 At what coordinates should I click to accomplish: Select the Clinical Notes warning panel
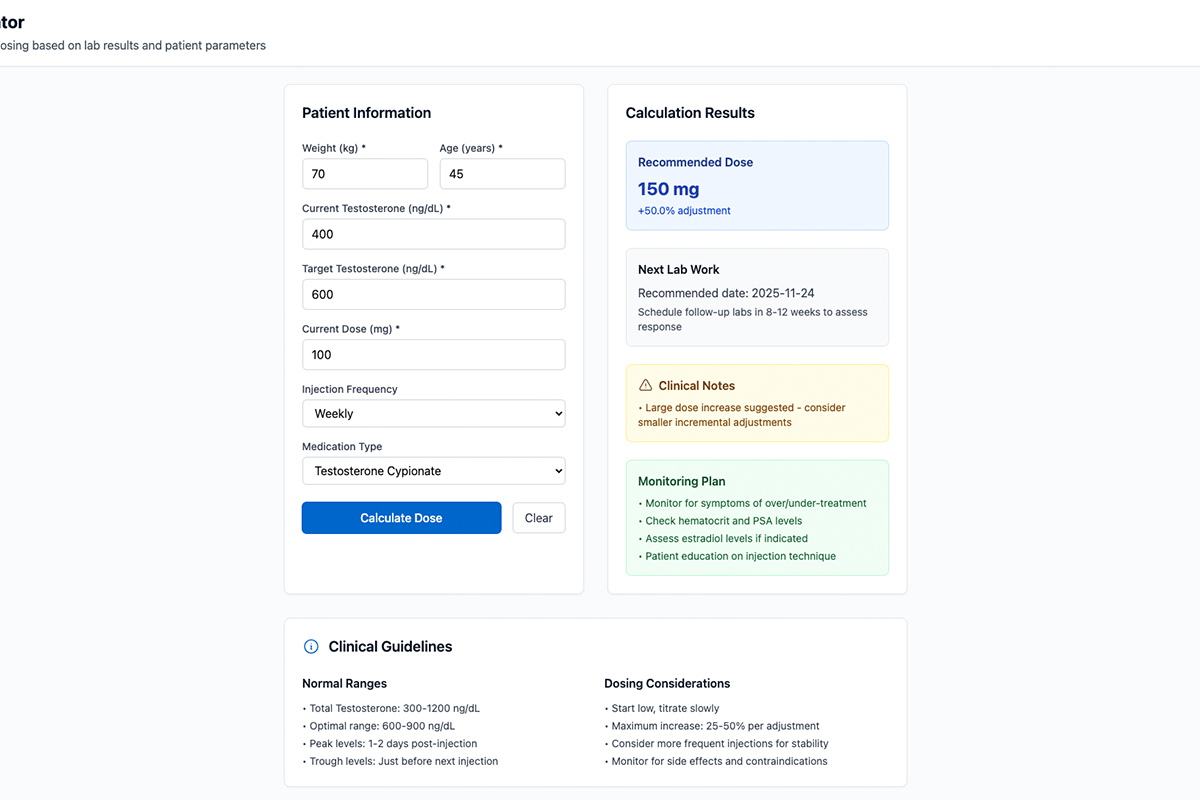756,402
